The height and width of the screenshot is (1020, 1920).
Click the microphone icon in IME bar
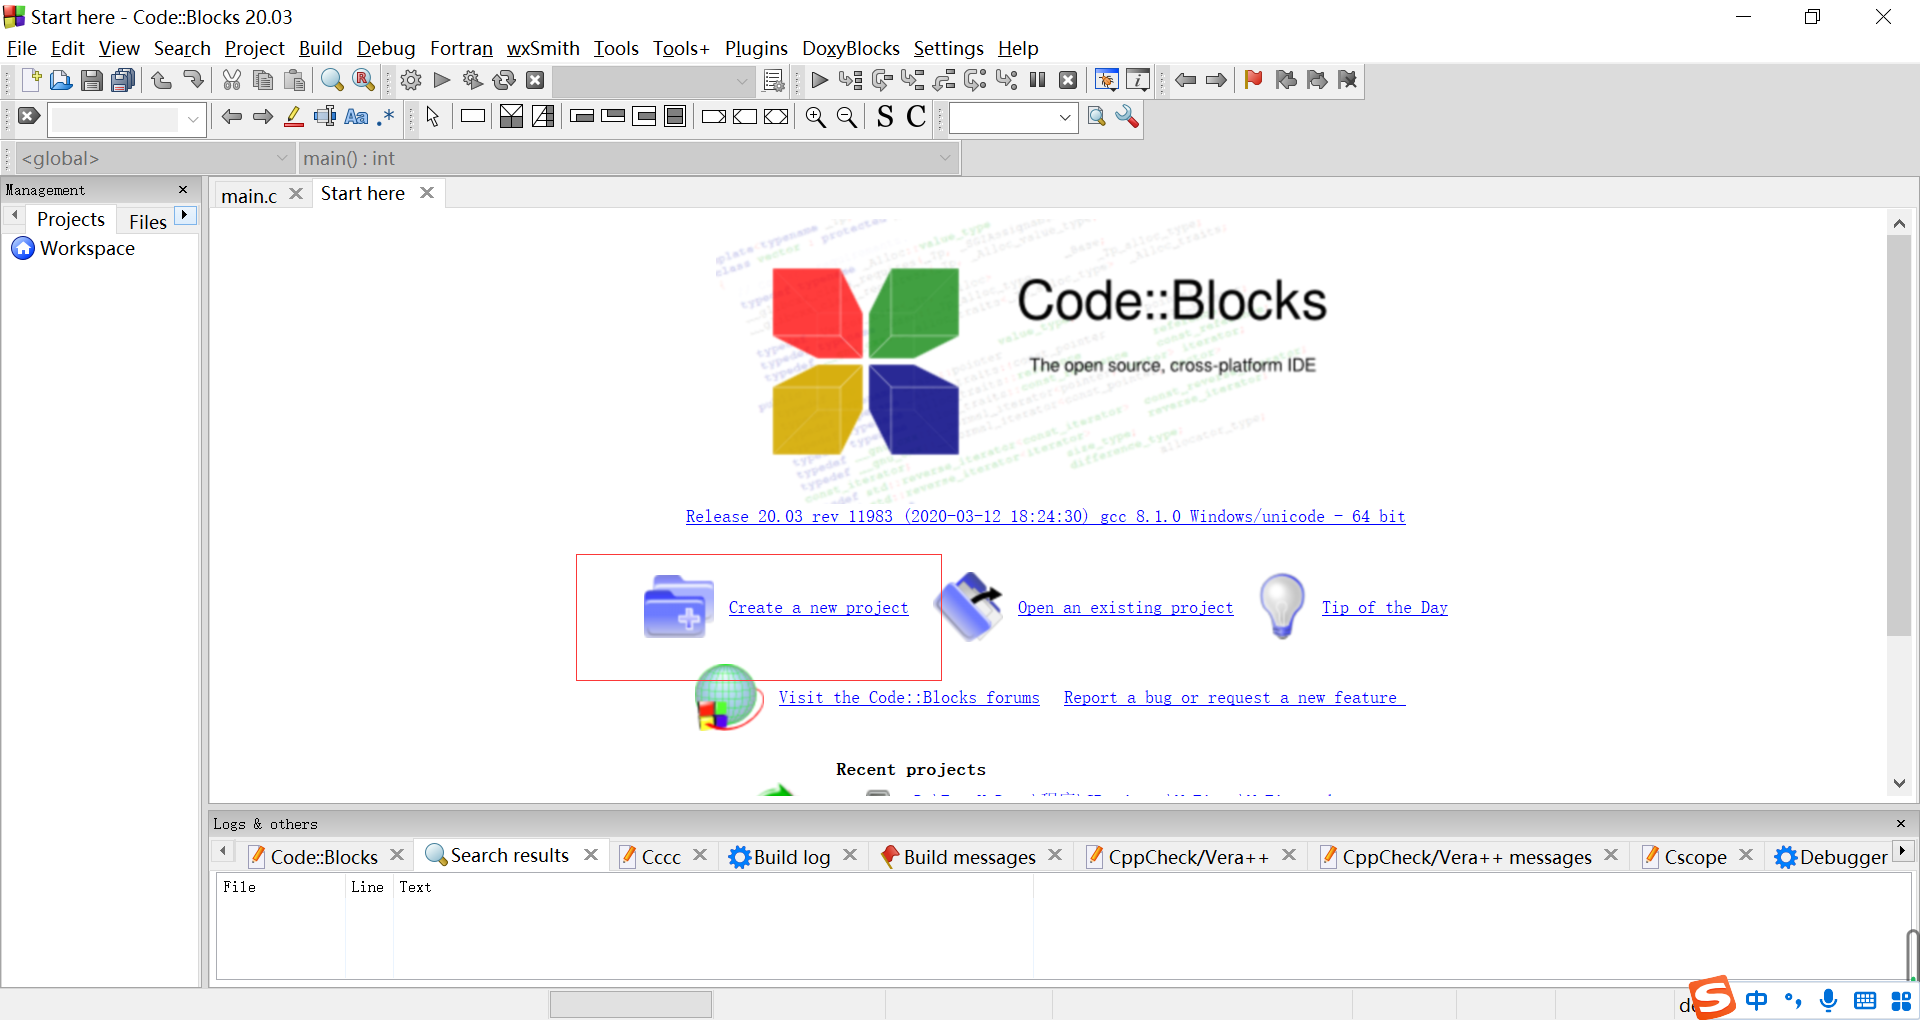tap(1828, 1000)
